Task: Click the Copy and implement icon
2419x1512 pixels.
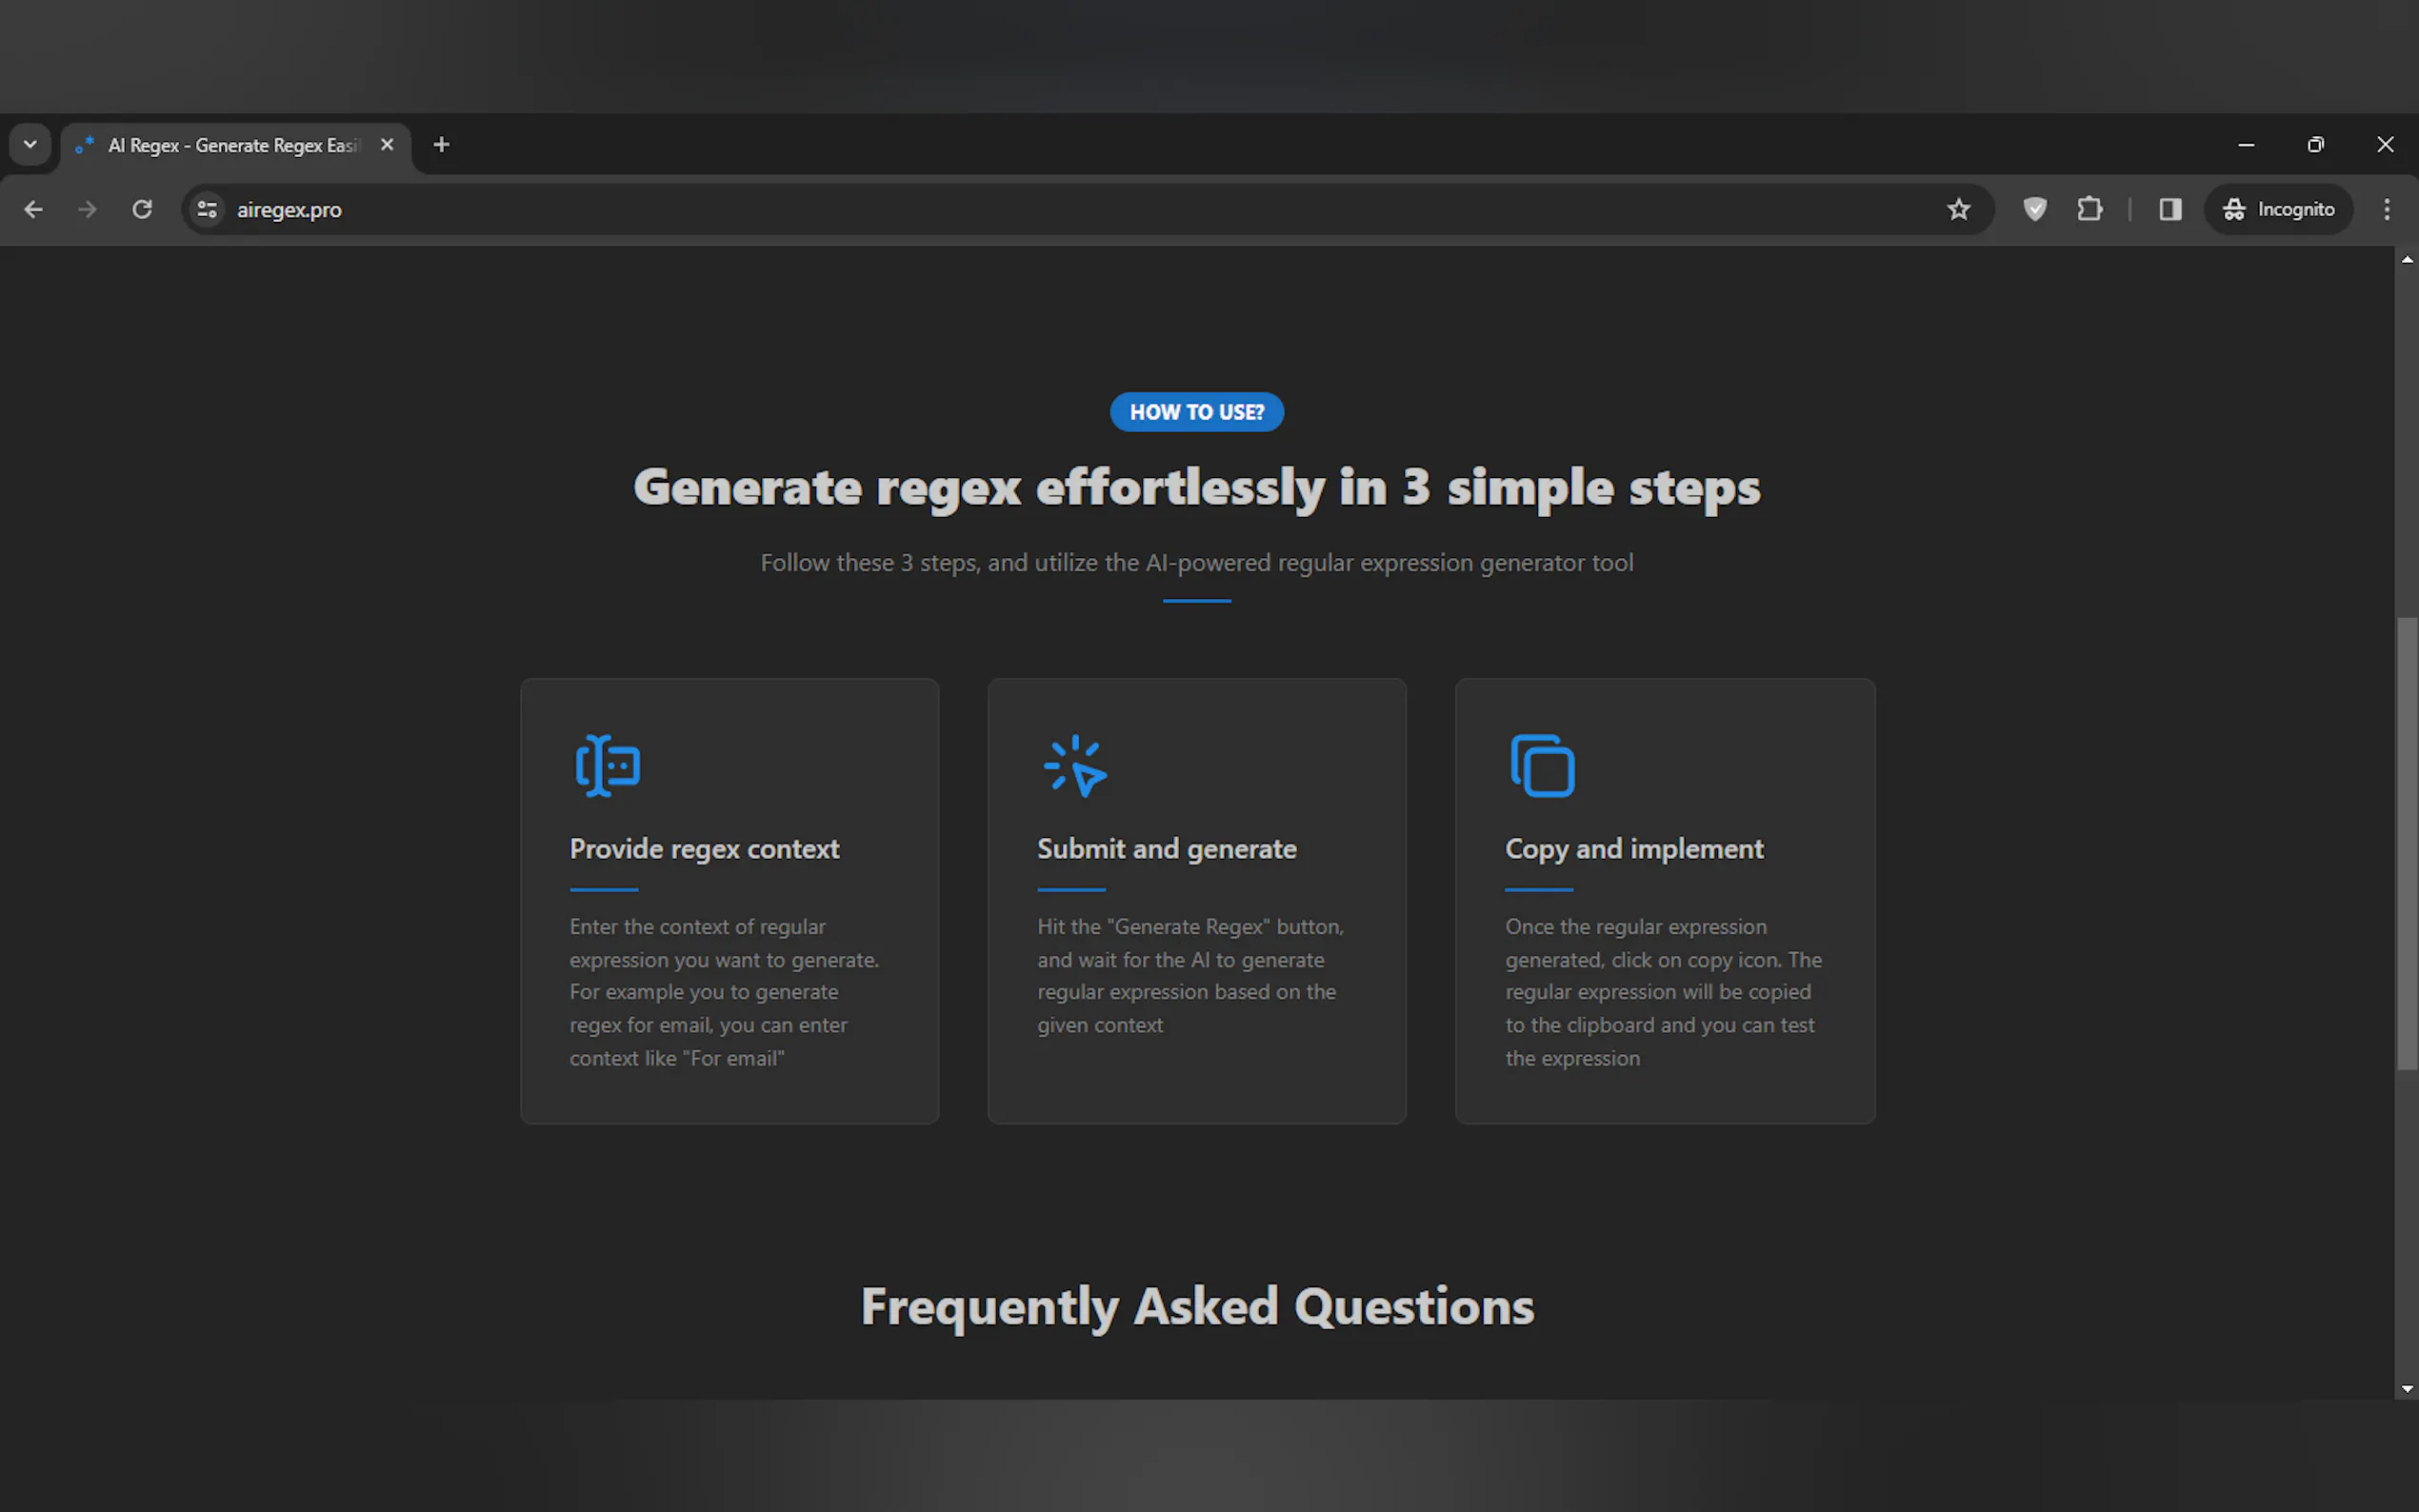Action: [1542, 766]
